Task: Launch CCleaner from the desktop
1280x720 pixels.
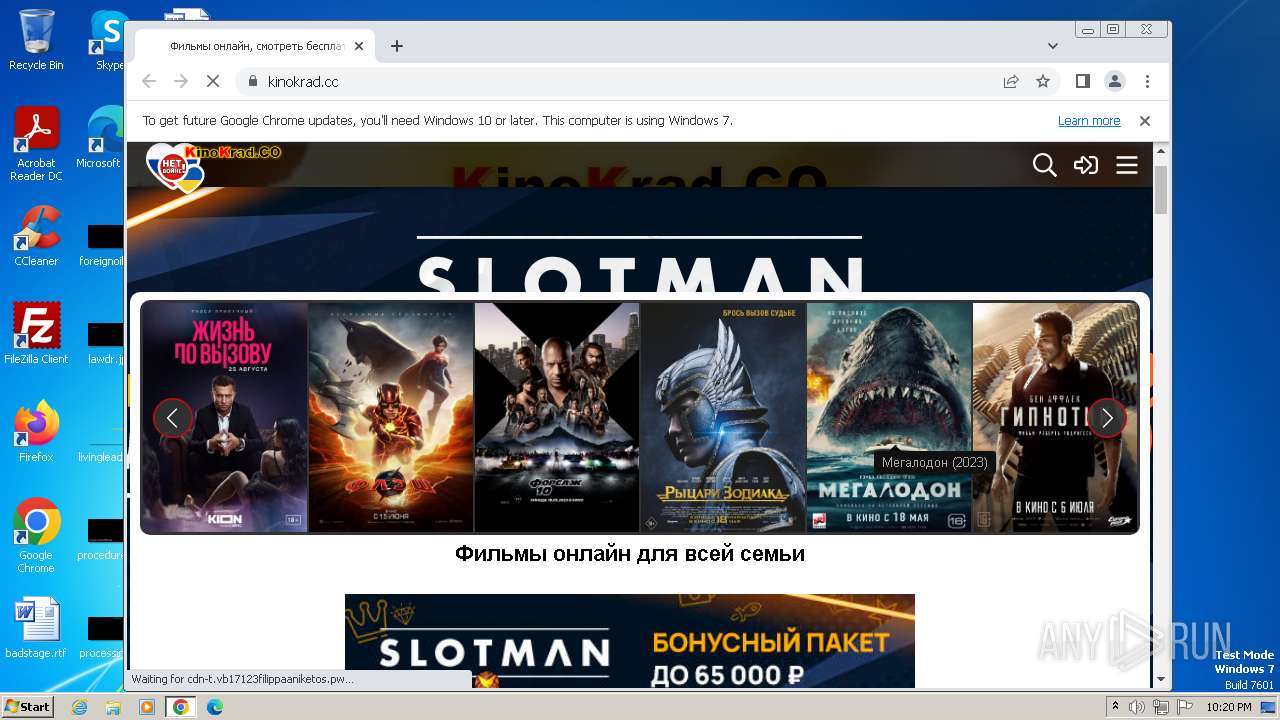Action: tap(36, 236)
